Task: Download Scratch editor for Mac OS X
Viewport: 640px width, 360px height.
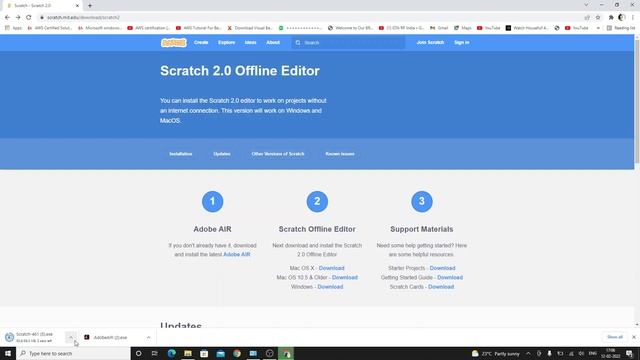Action: pyautogui.click(x=331, y=268)
